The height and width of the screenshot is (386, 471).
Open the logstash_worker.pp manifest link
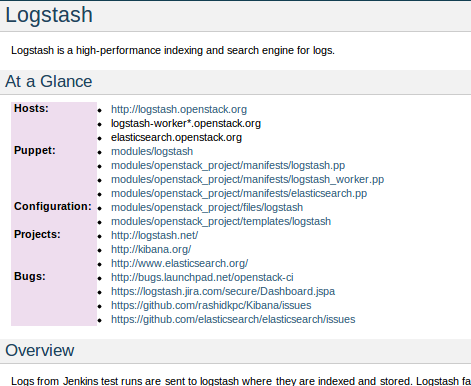247,179
